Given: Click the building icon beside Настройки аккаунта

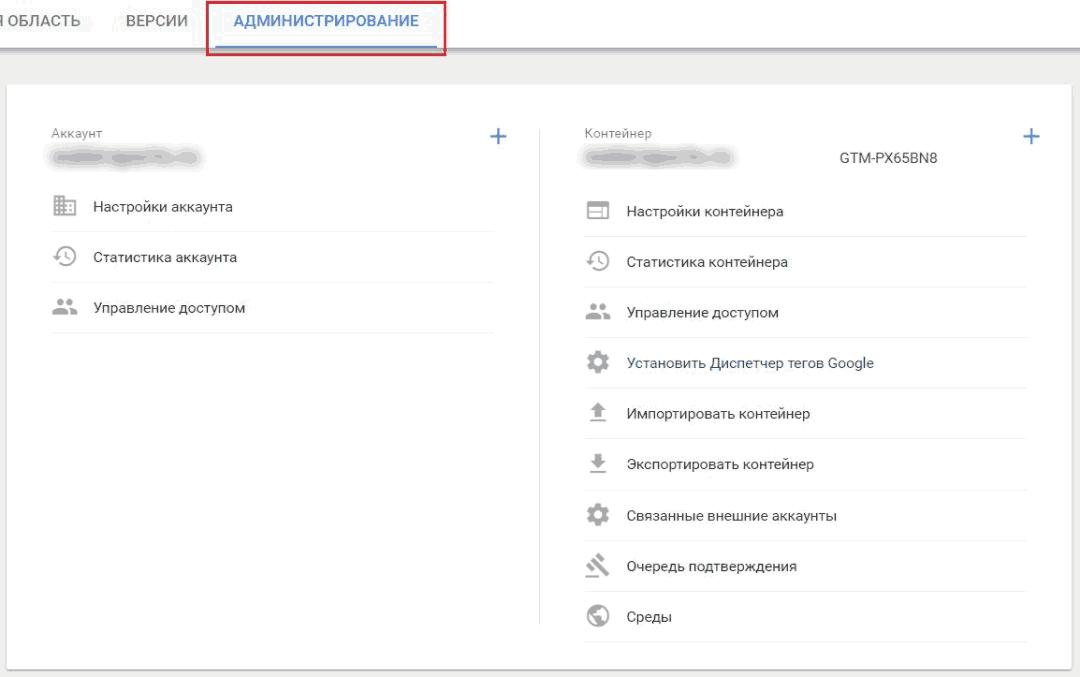Looking at the screenshot, I should 65,206.
